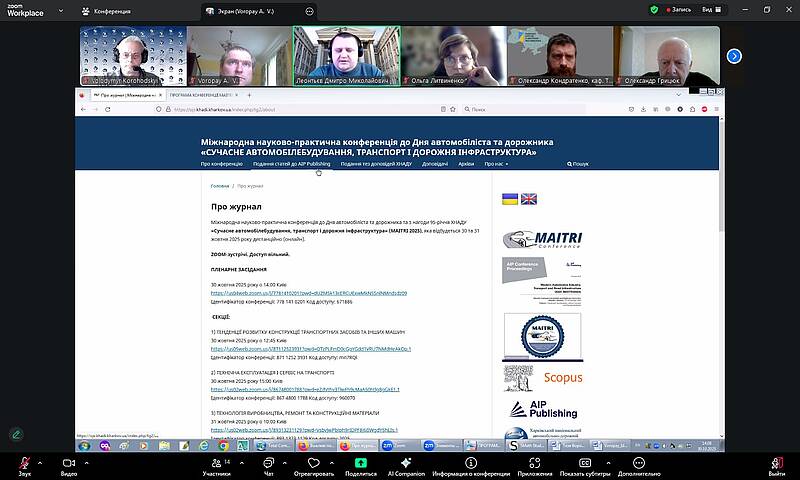
Task: Open Подання статей до AIP Publishing menu
Action: pyautogui.click(x=291, y=163)
